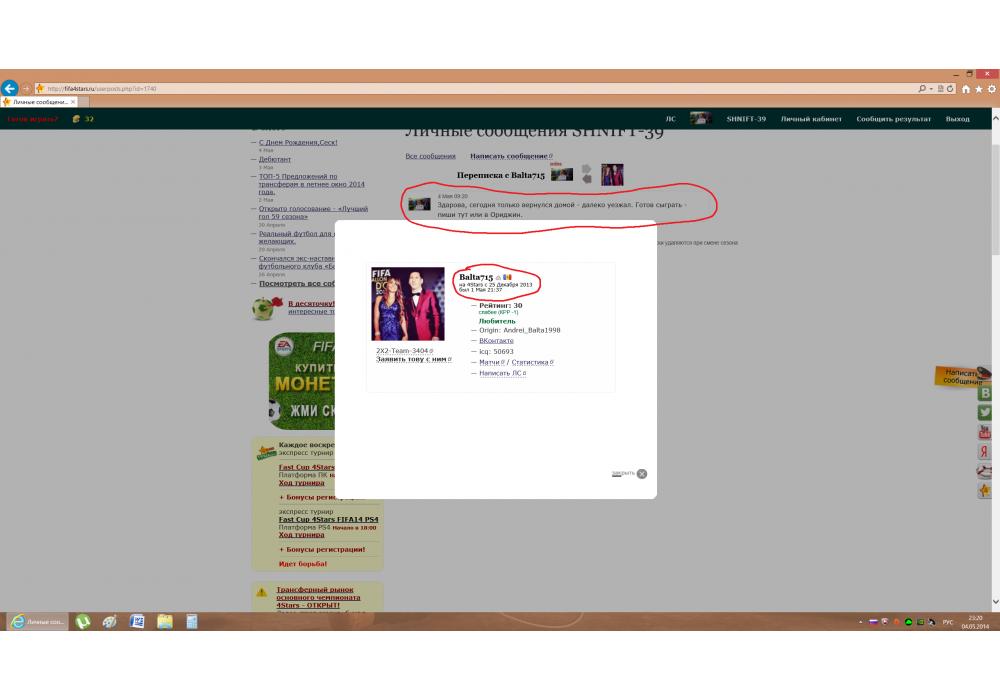This screenshot has width=1000, height=700.
Task: Click the couple avatar in correspondence header
Action: pos(612,175)
